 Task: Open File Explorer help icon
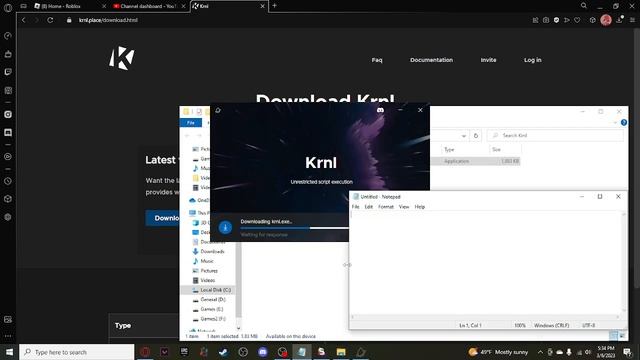point(624,122)
